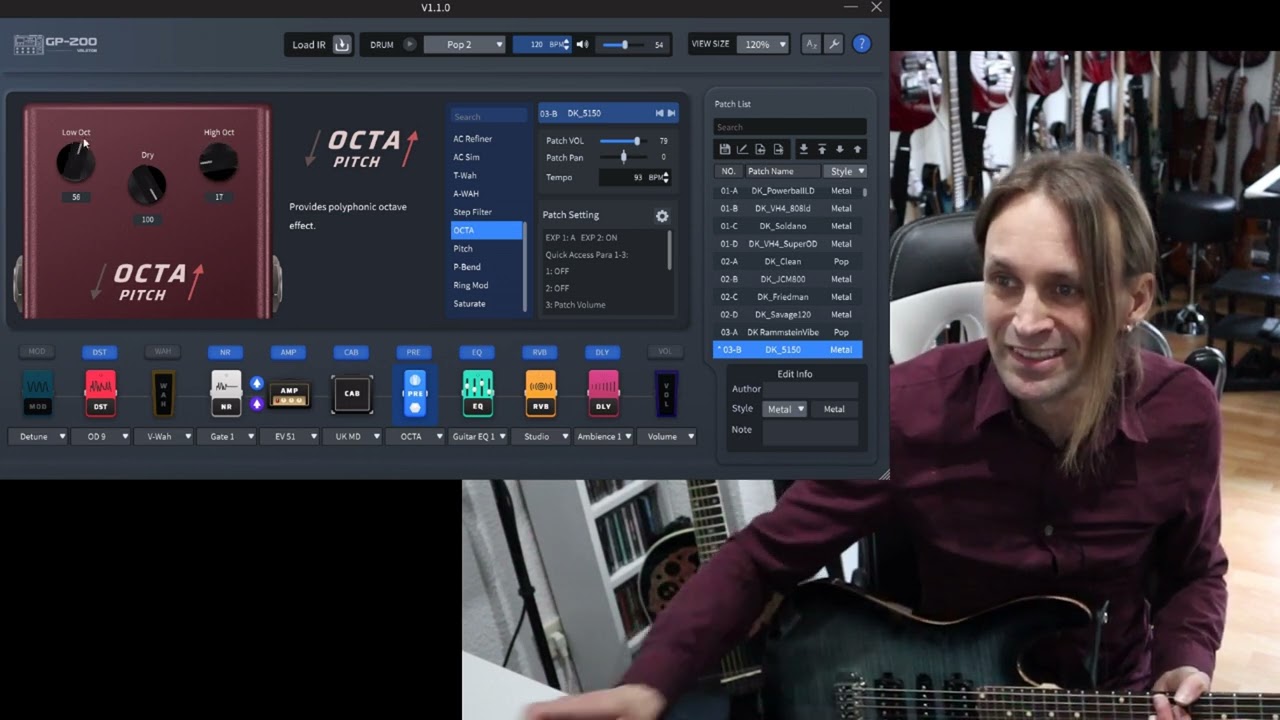Click the Patch List search field
Screen dimensions: 1280x720
click(790, 127)
